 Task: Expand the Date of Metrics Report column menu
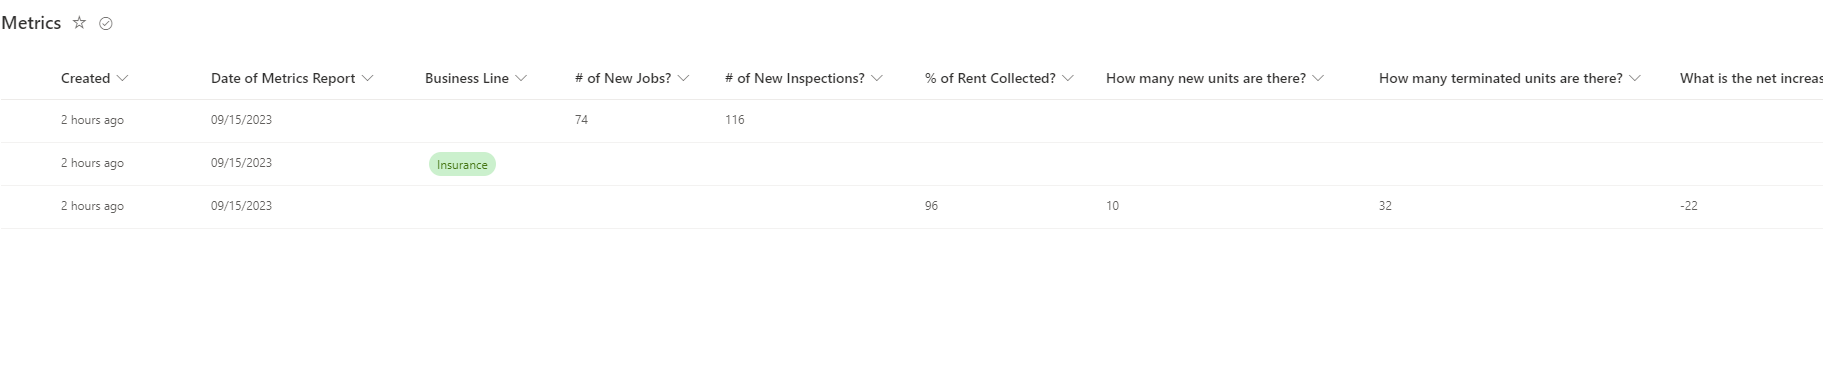pyautogui.click(x=367, y=79)
